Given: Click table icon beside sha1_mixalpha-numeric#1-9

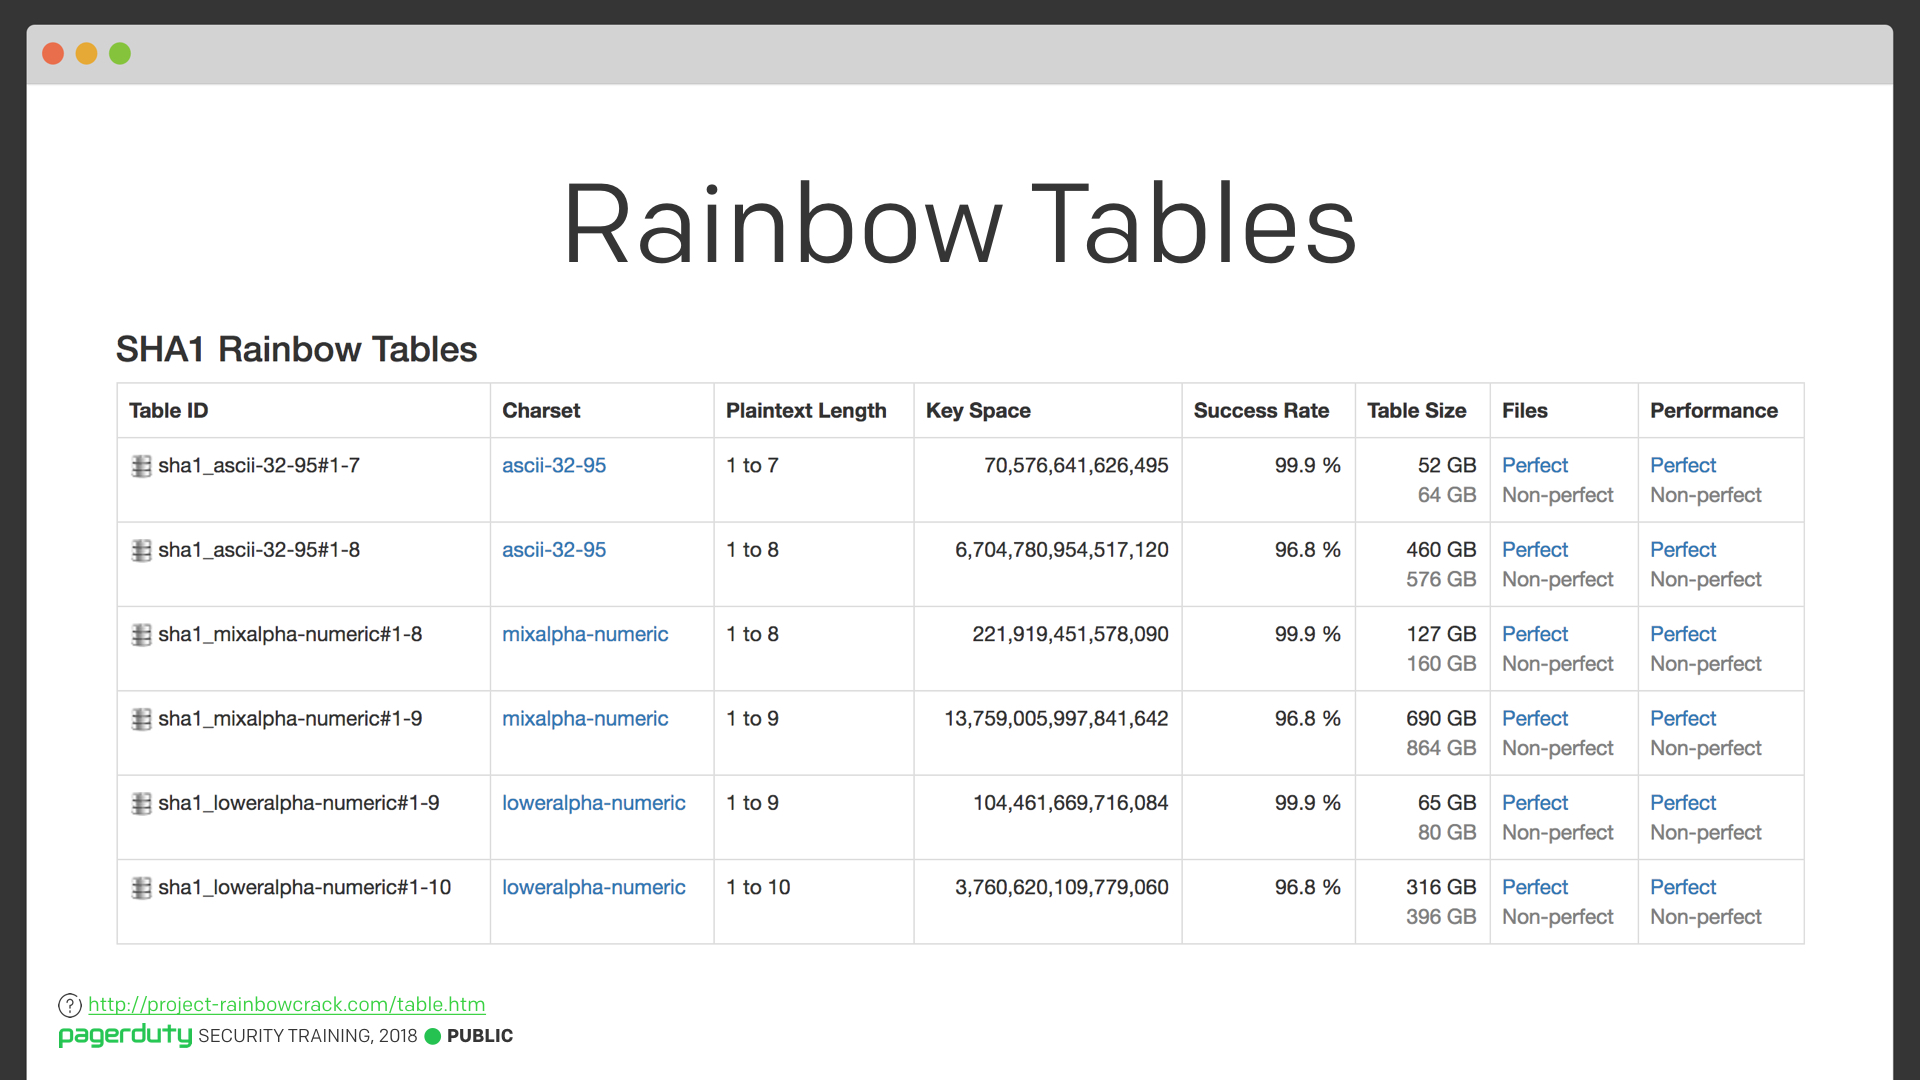Looking at the screenshot, I should point(141,719).
